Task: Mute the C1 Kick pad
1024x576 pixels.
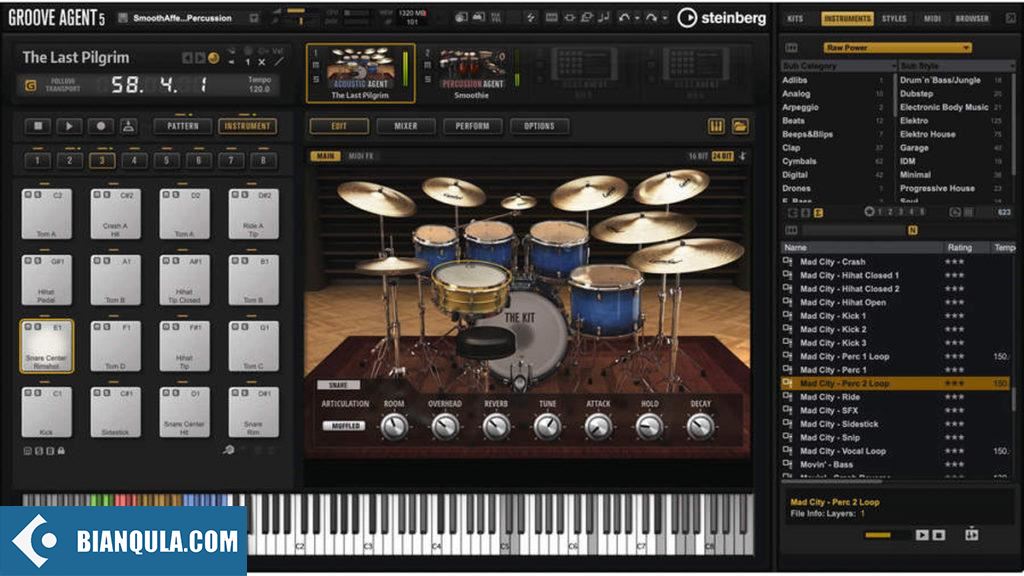Action: tap(28, 392)
